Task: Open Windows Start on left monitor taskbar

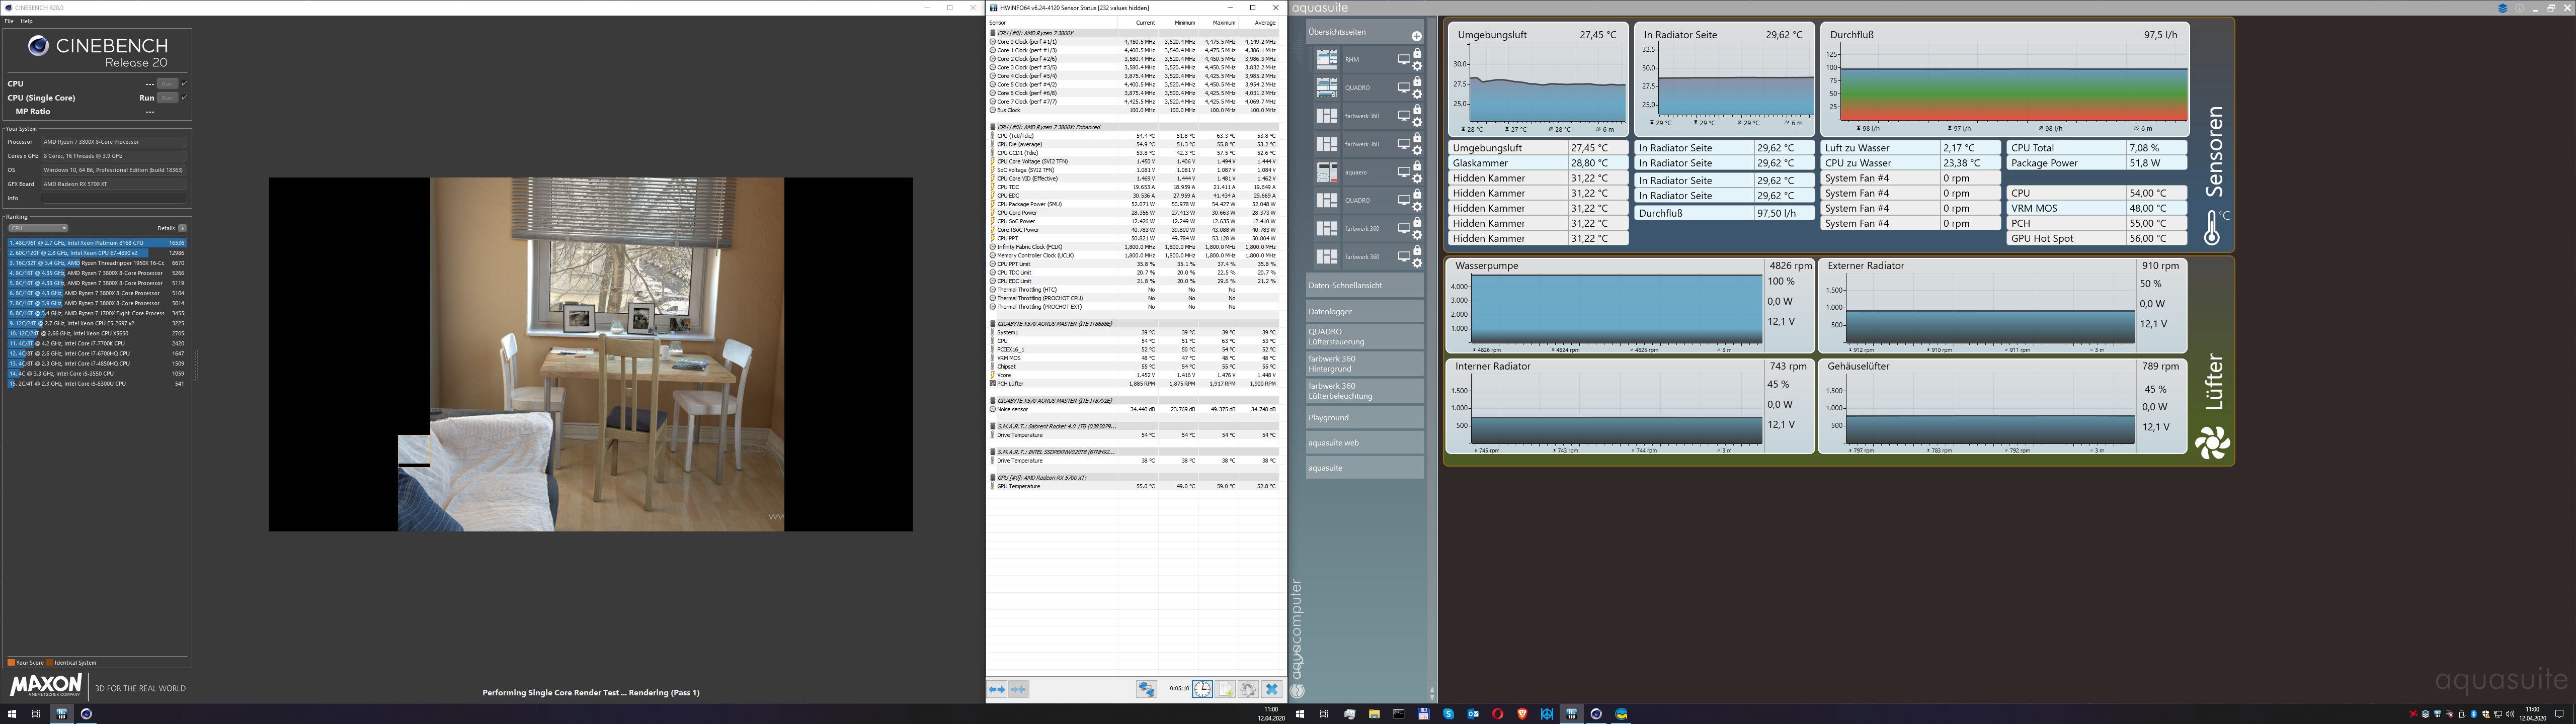Action: 11,714
